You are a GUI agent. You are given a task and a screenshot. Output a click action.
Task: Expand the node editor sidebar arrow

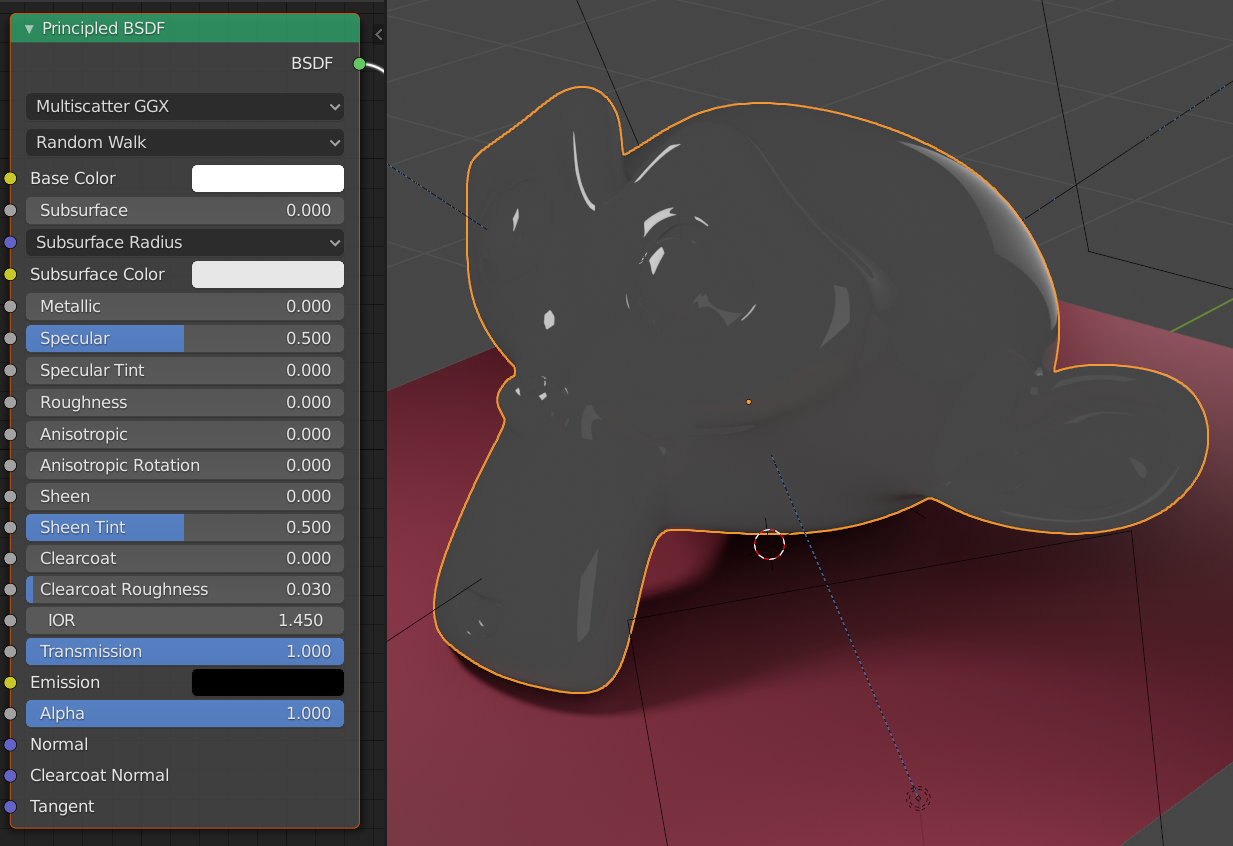coord(377,33)
